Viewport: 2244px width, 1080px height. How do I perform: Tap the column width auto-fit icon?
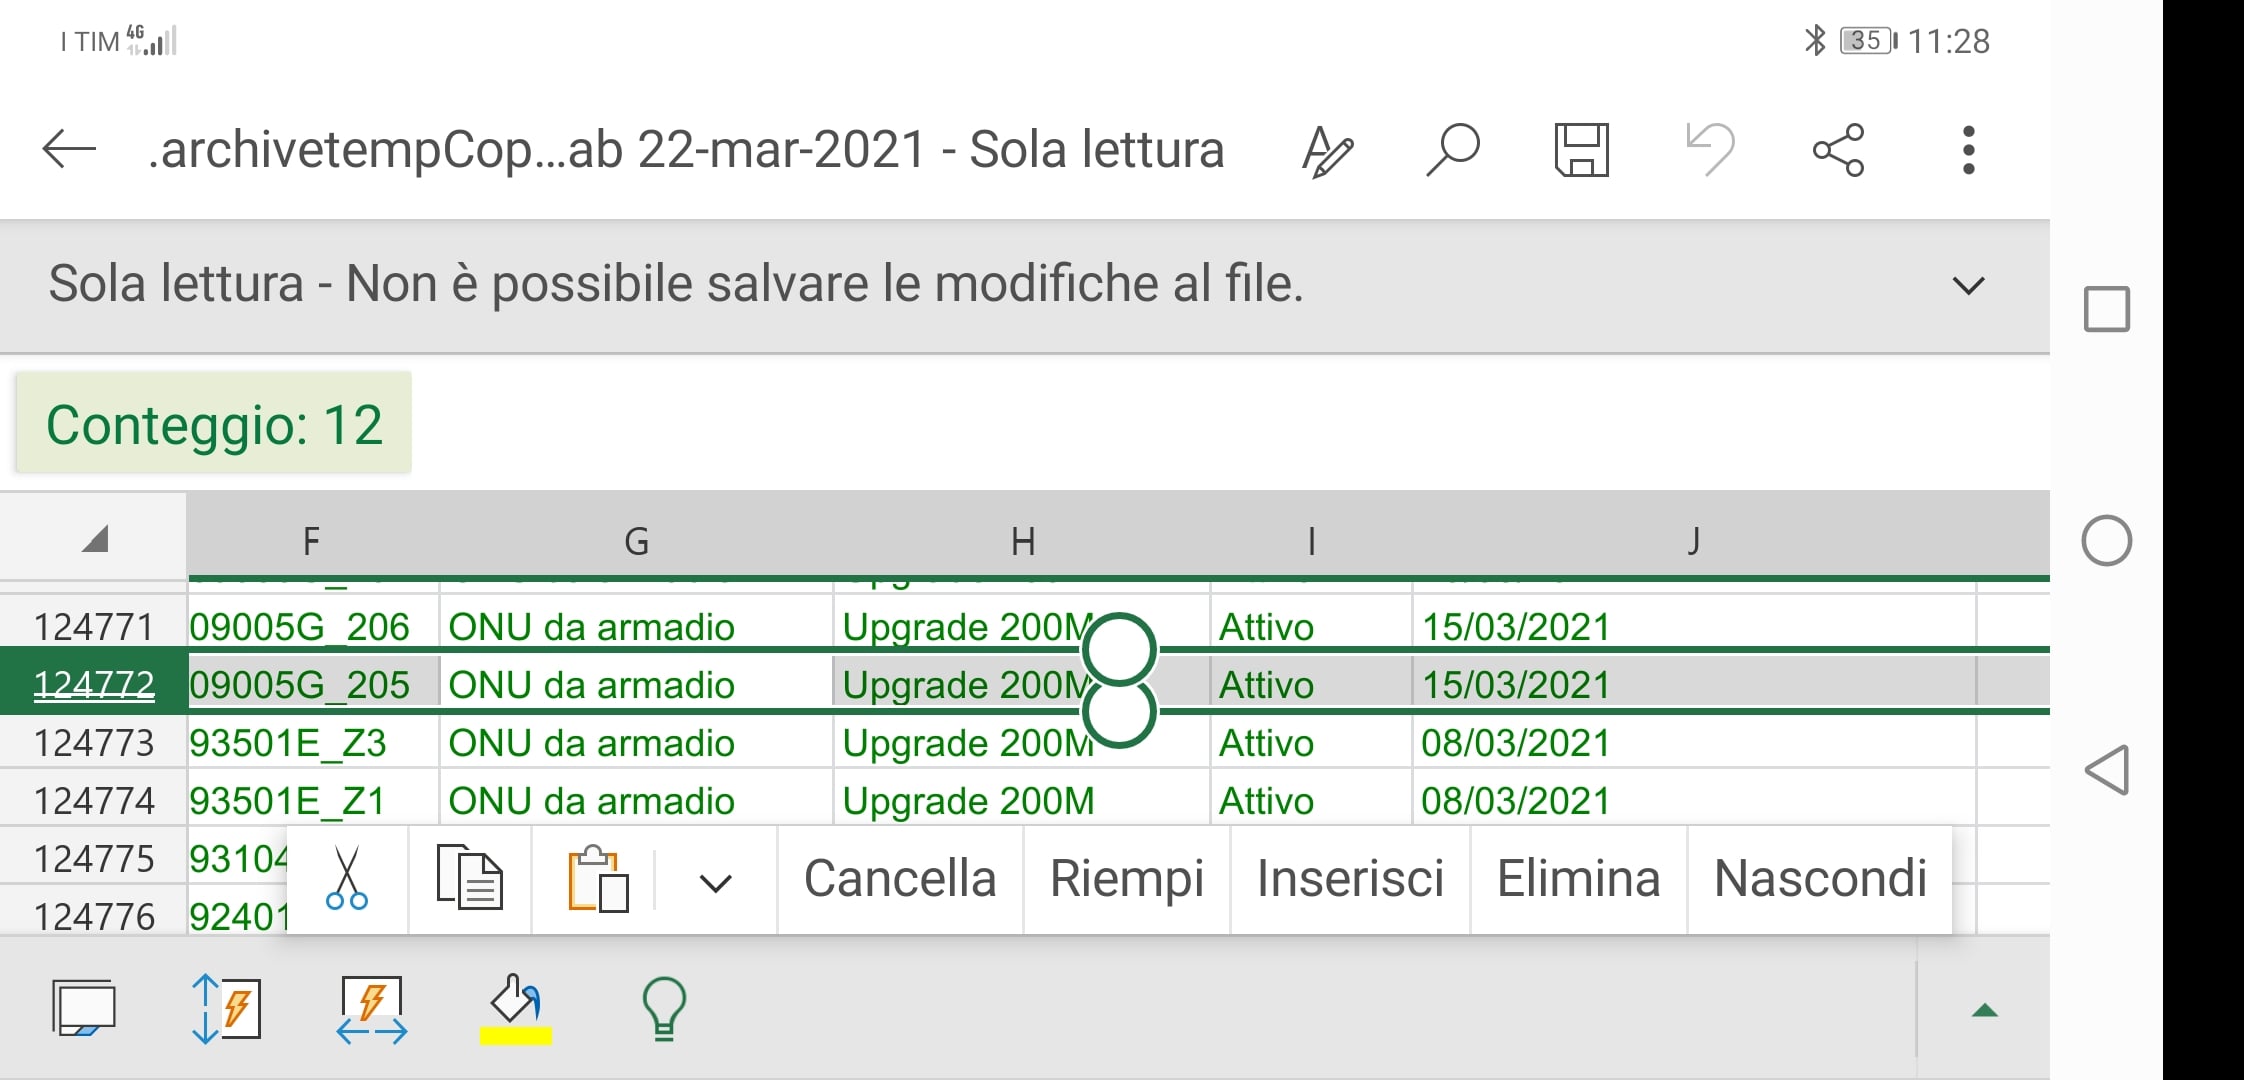pyautogui.click(x=371, y=1008)
